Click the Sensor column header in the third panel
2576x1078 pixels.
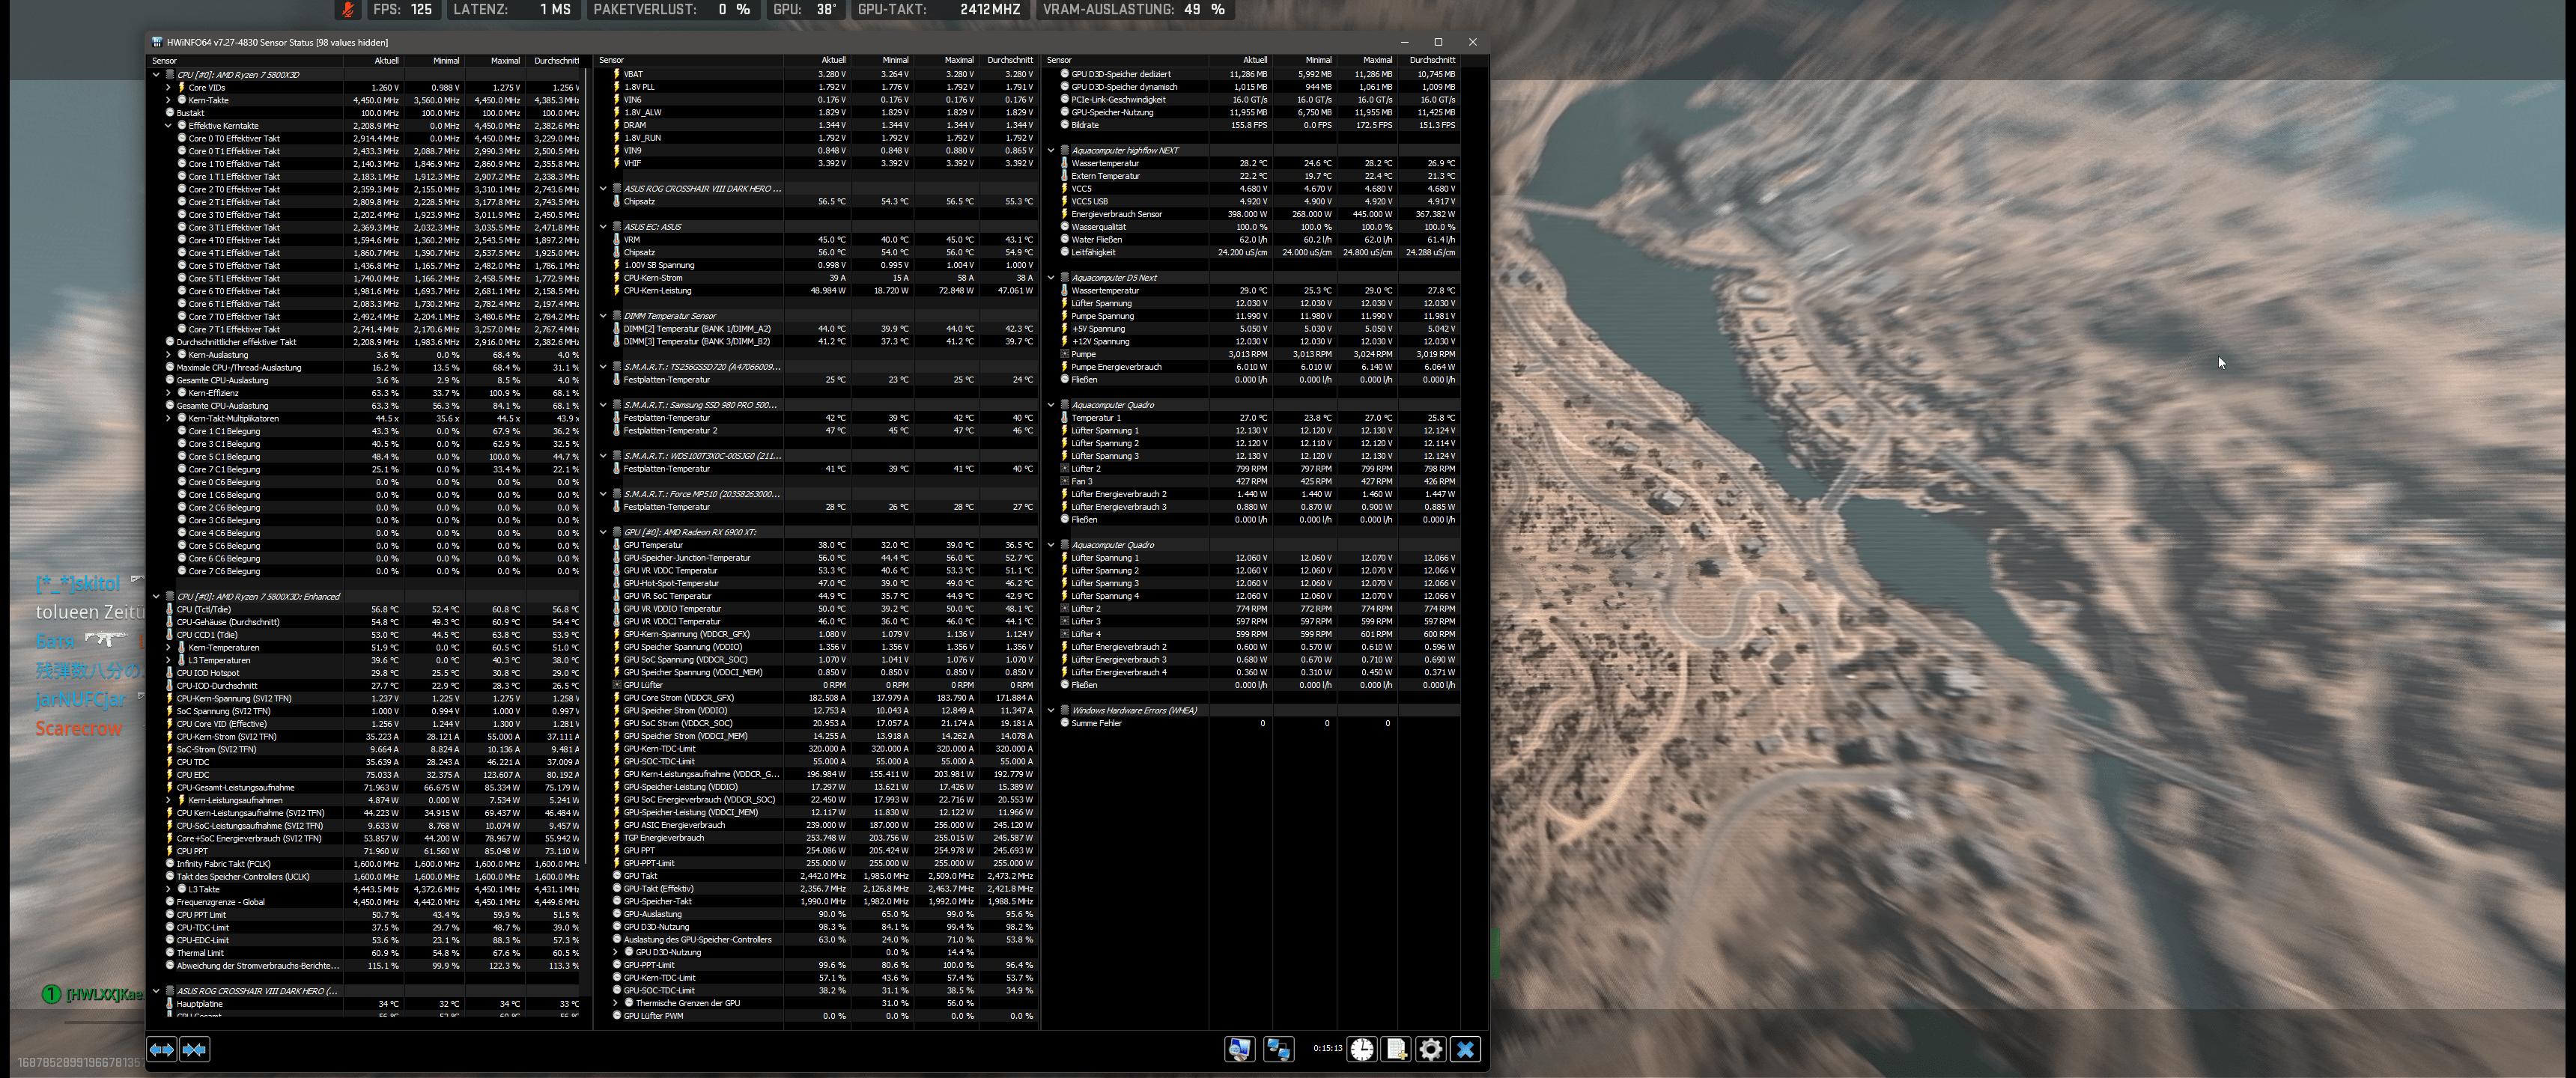point(1126,60)
